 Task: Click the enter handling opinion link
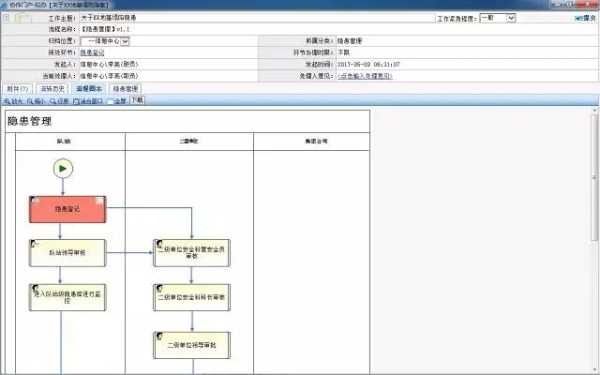[x=365, y=76]
